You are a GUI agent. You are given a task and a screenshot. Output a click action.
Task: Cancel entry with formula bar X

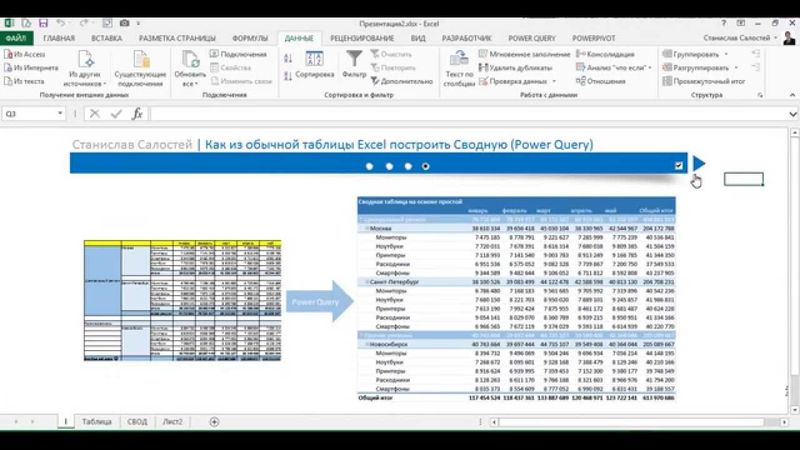click(x=94, y=114)
